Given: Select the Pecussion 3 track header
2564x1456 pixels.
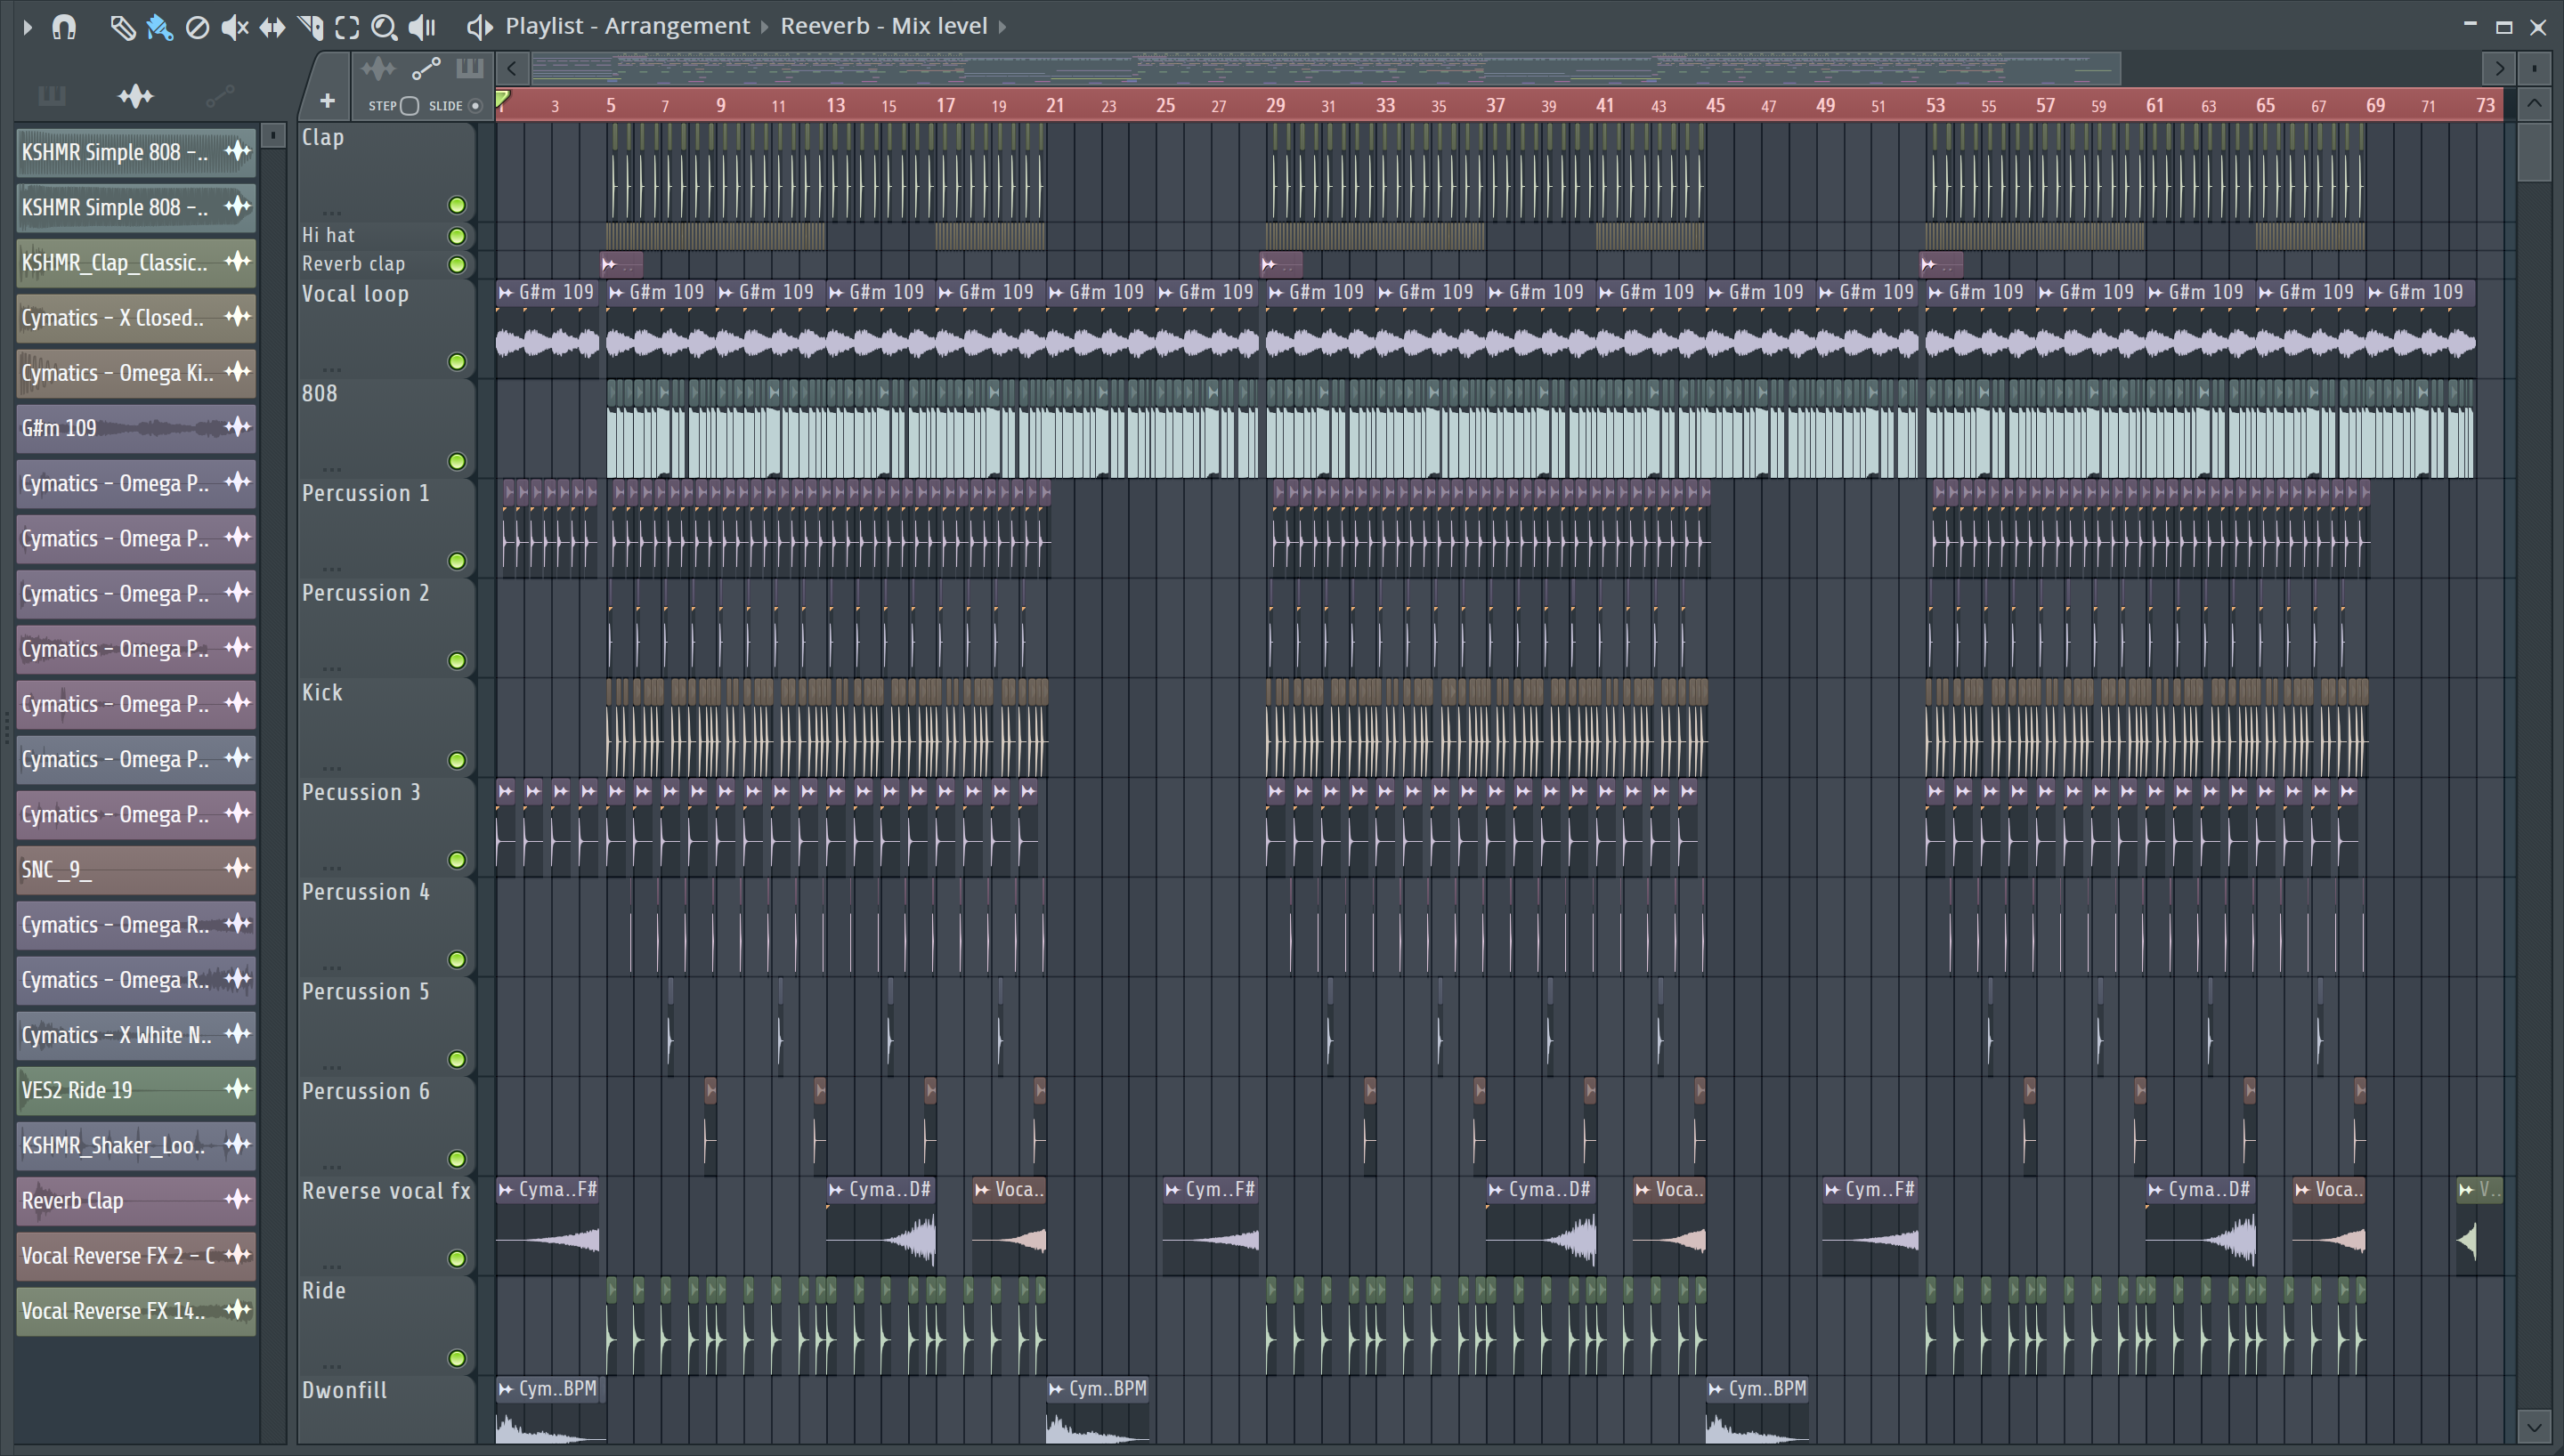Looking at the screenshot, I should [386, 827].
